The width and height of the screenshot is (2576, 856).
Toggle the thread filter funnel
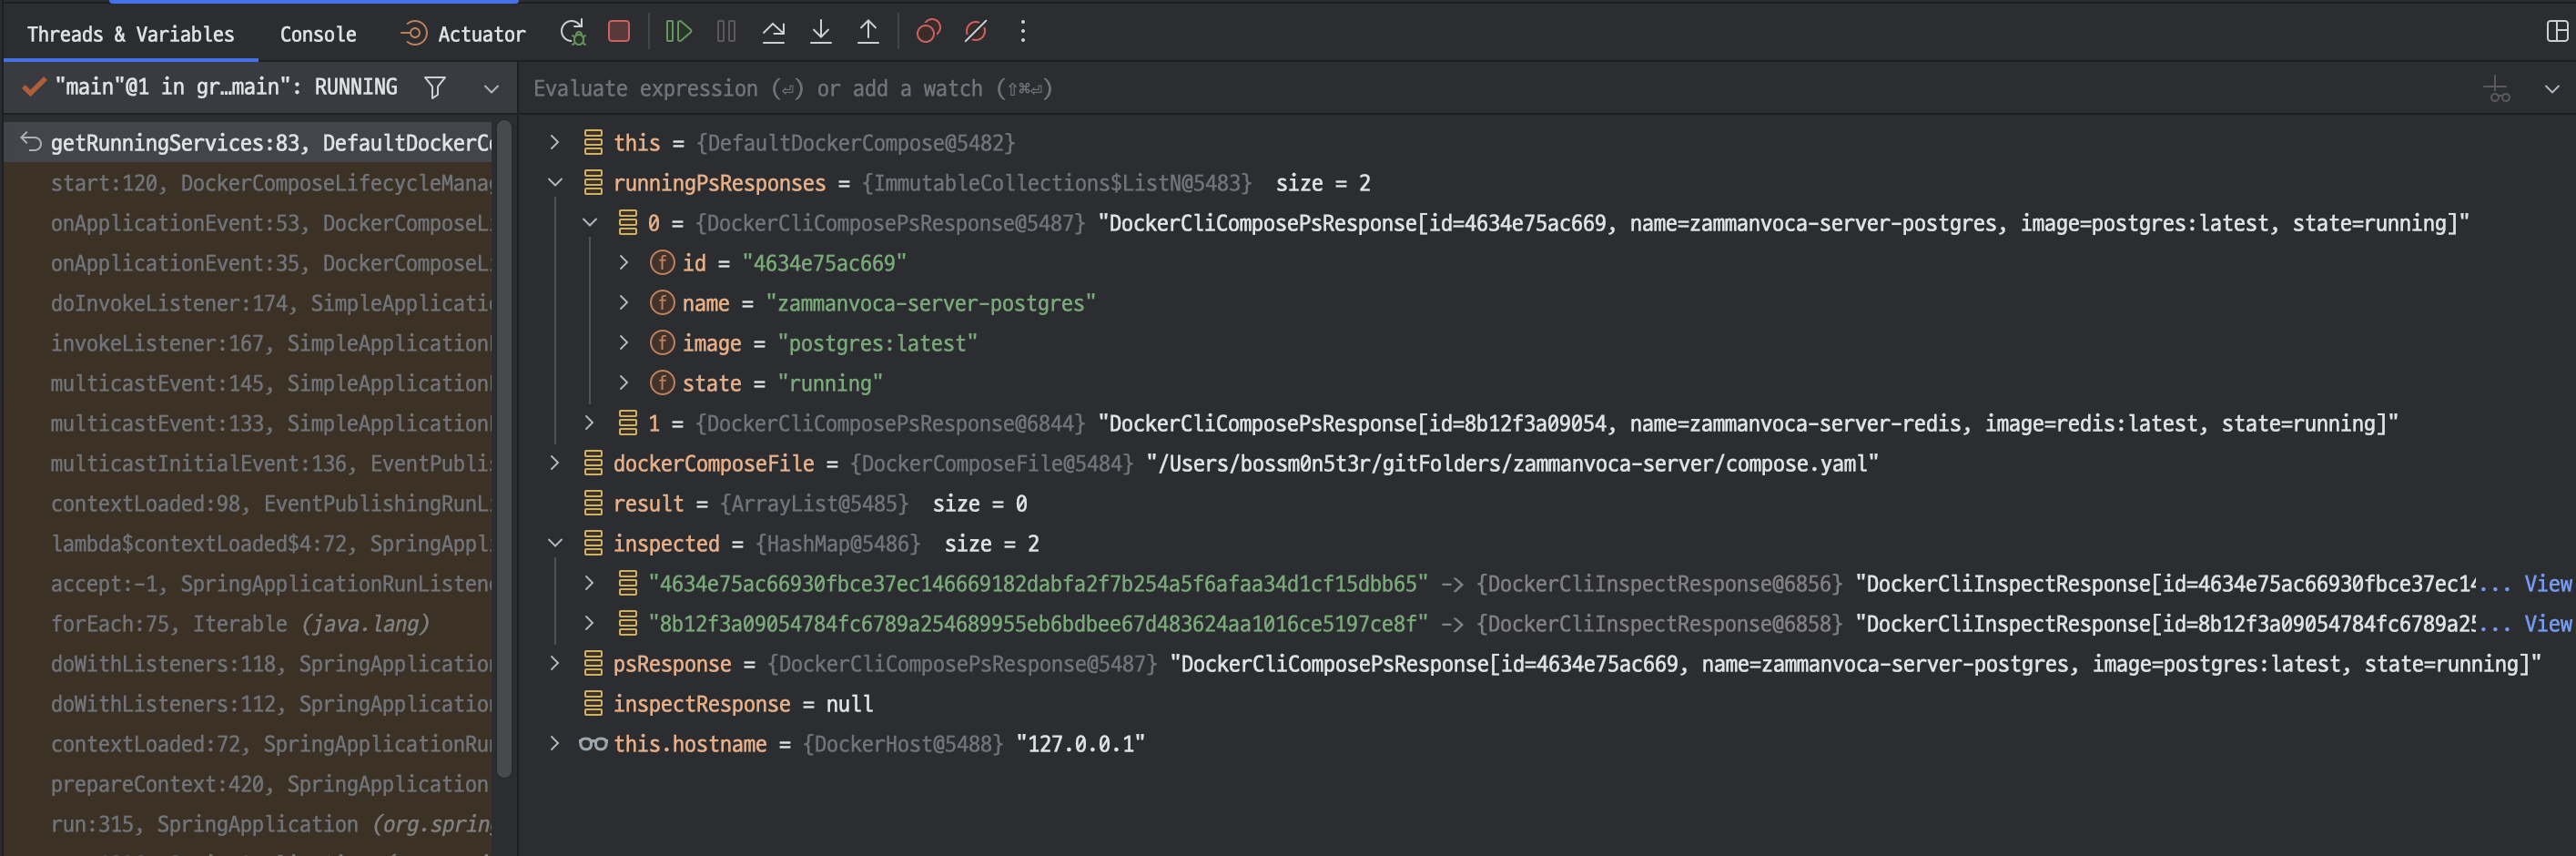coord(435,87)
